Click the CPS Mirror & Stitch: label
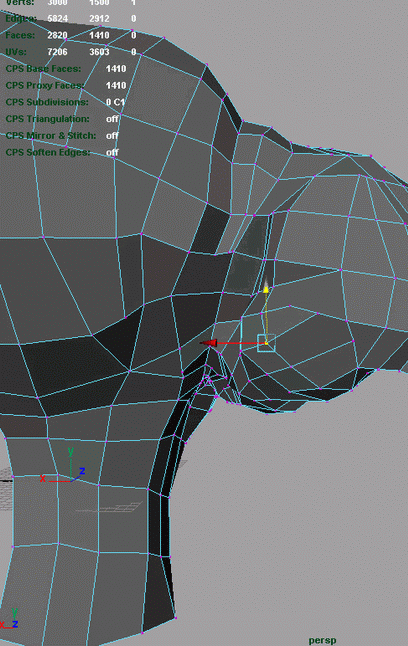This screenshot has width=408, height=646. 51,136
